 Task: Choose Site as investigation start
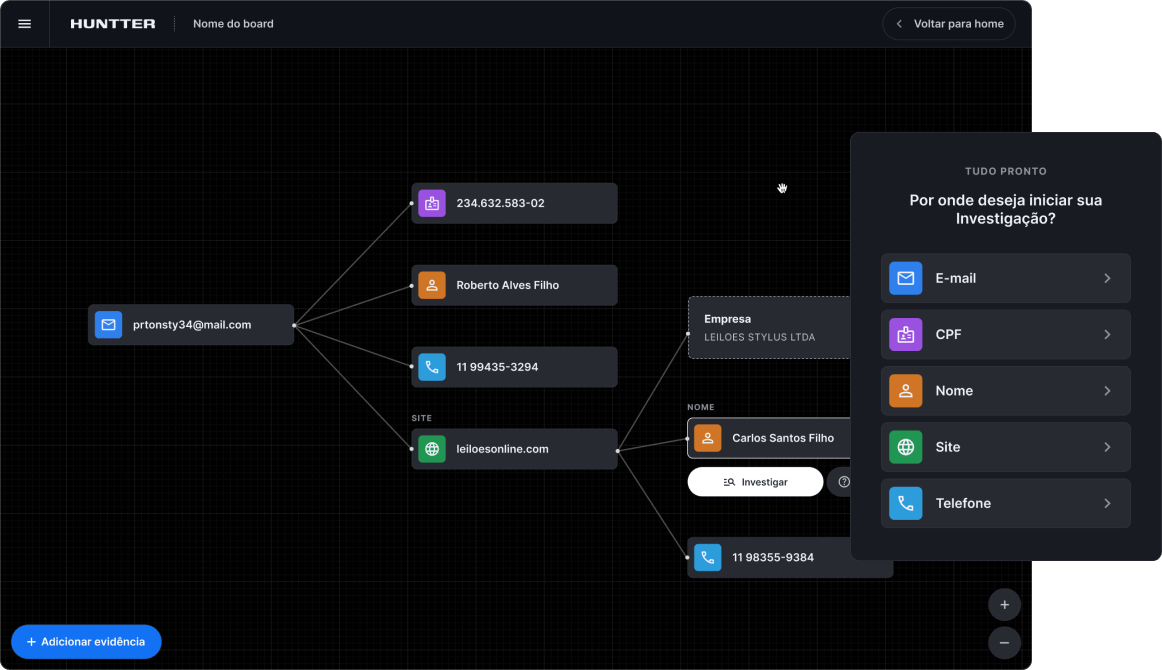1005,447
